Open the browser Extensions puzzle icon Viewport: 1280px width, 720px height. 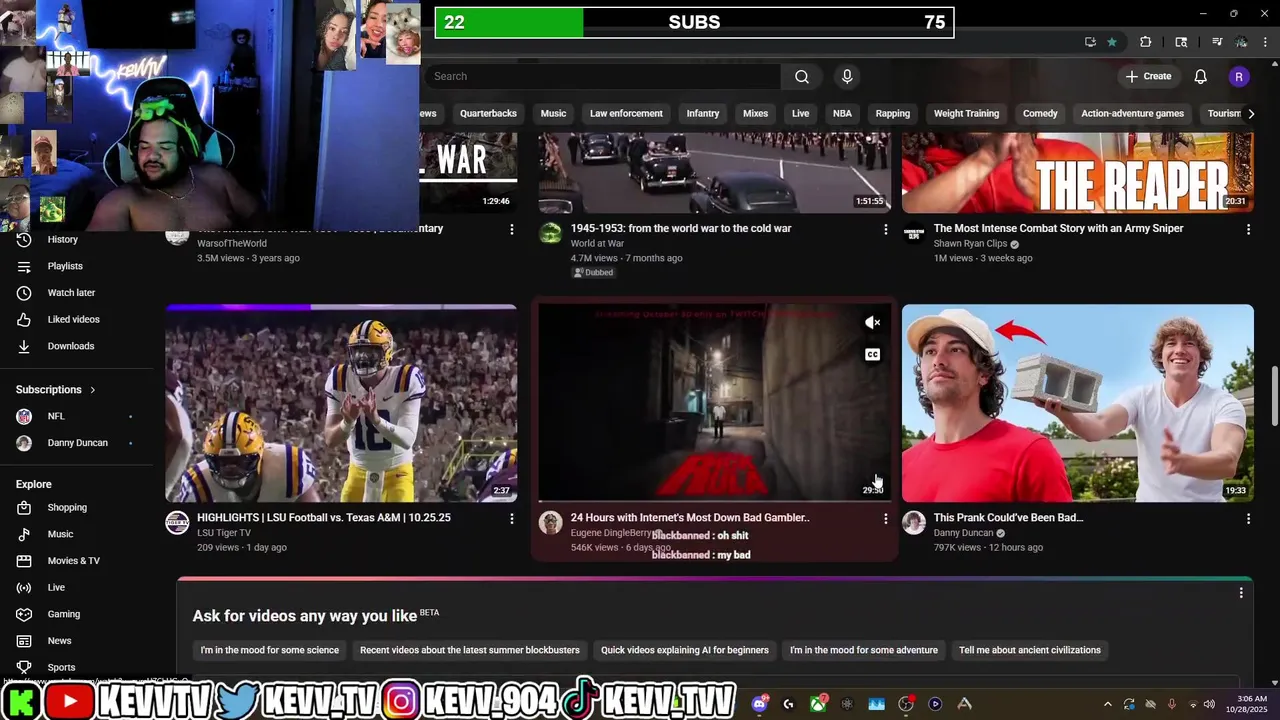click(x=1146, y=42)
